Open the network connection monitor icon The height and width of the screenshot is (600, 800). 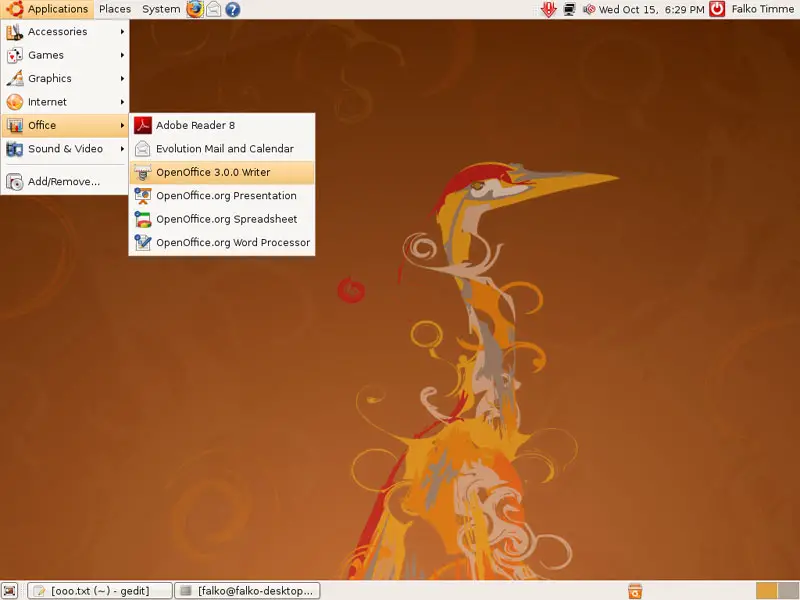pyautogui.click(x=569, y=9)
